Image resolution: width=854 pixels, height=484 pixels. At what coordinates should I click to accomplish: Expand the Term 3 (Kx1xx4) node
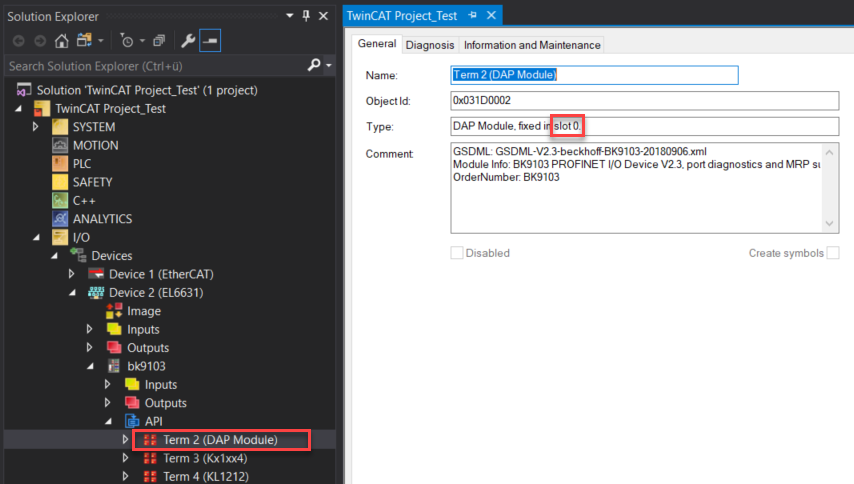[126, 458]
